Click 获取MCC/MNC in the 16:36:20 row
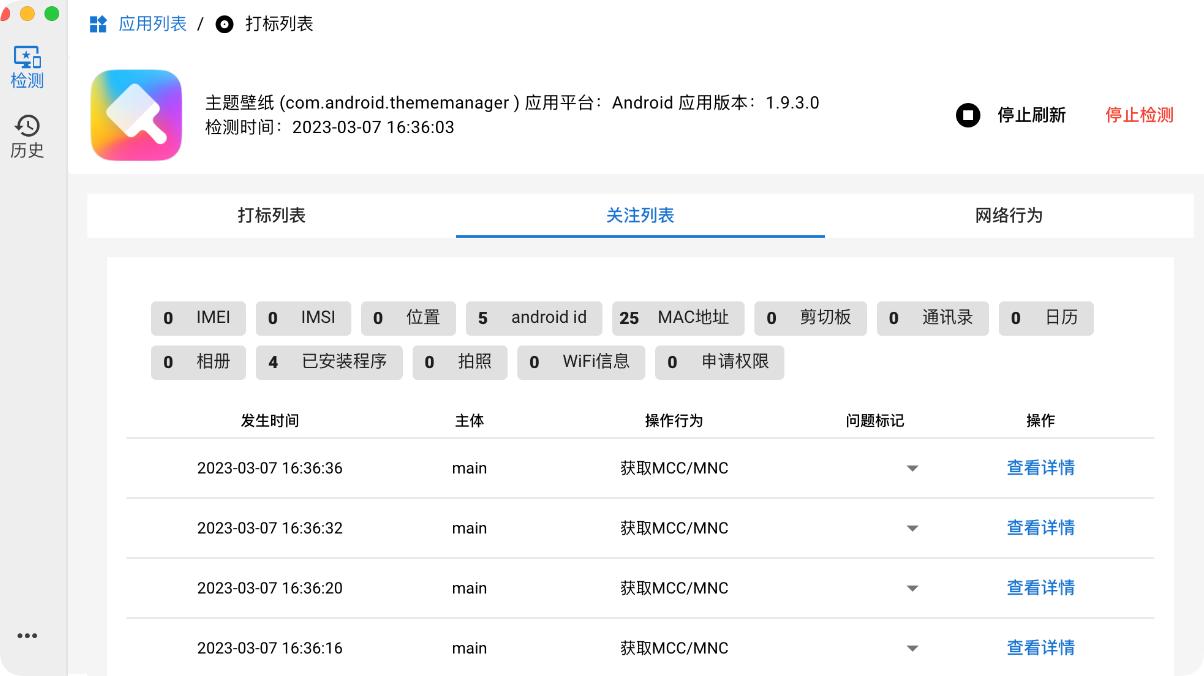1204x676 pixels. 674,588
